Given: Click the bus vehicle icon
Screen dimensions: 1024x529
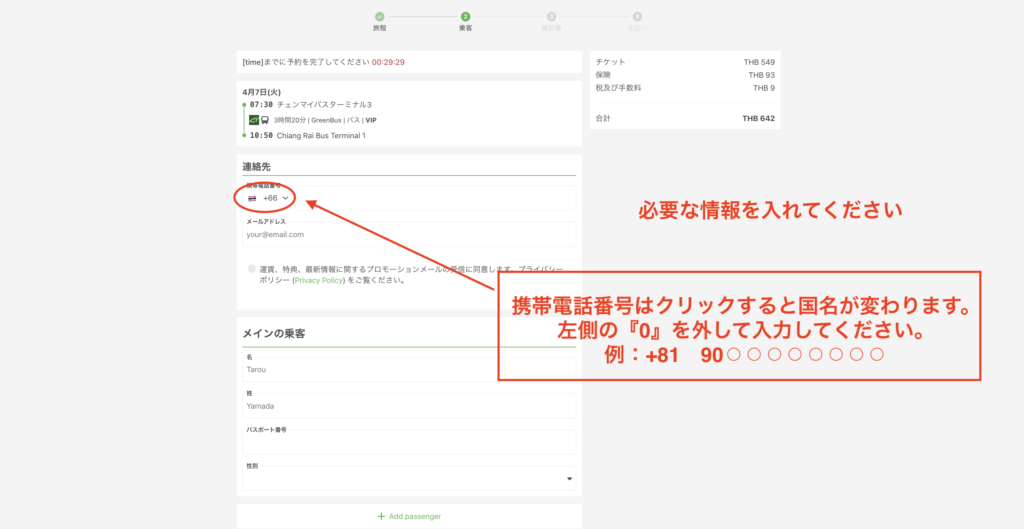Looking at the screenshot, I should pyautogui.click(x=265, y=120).
